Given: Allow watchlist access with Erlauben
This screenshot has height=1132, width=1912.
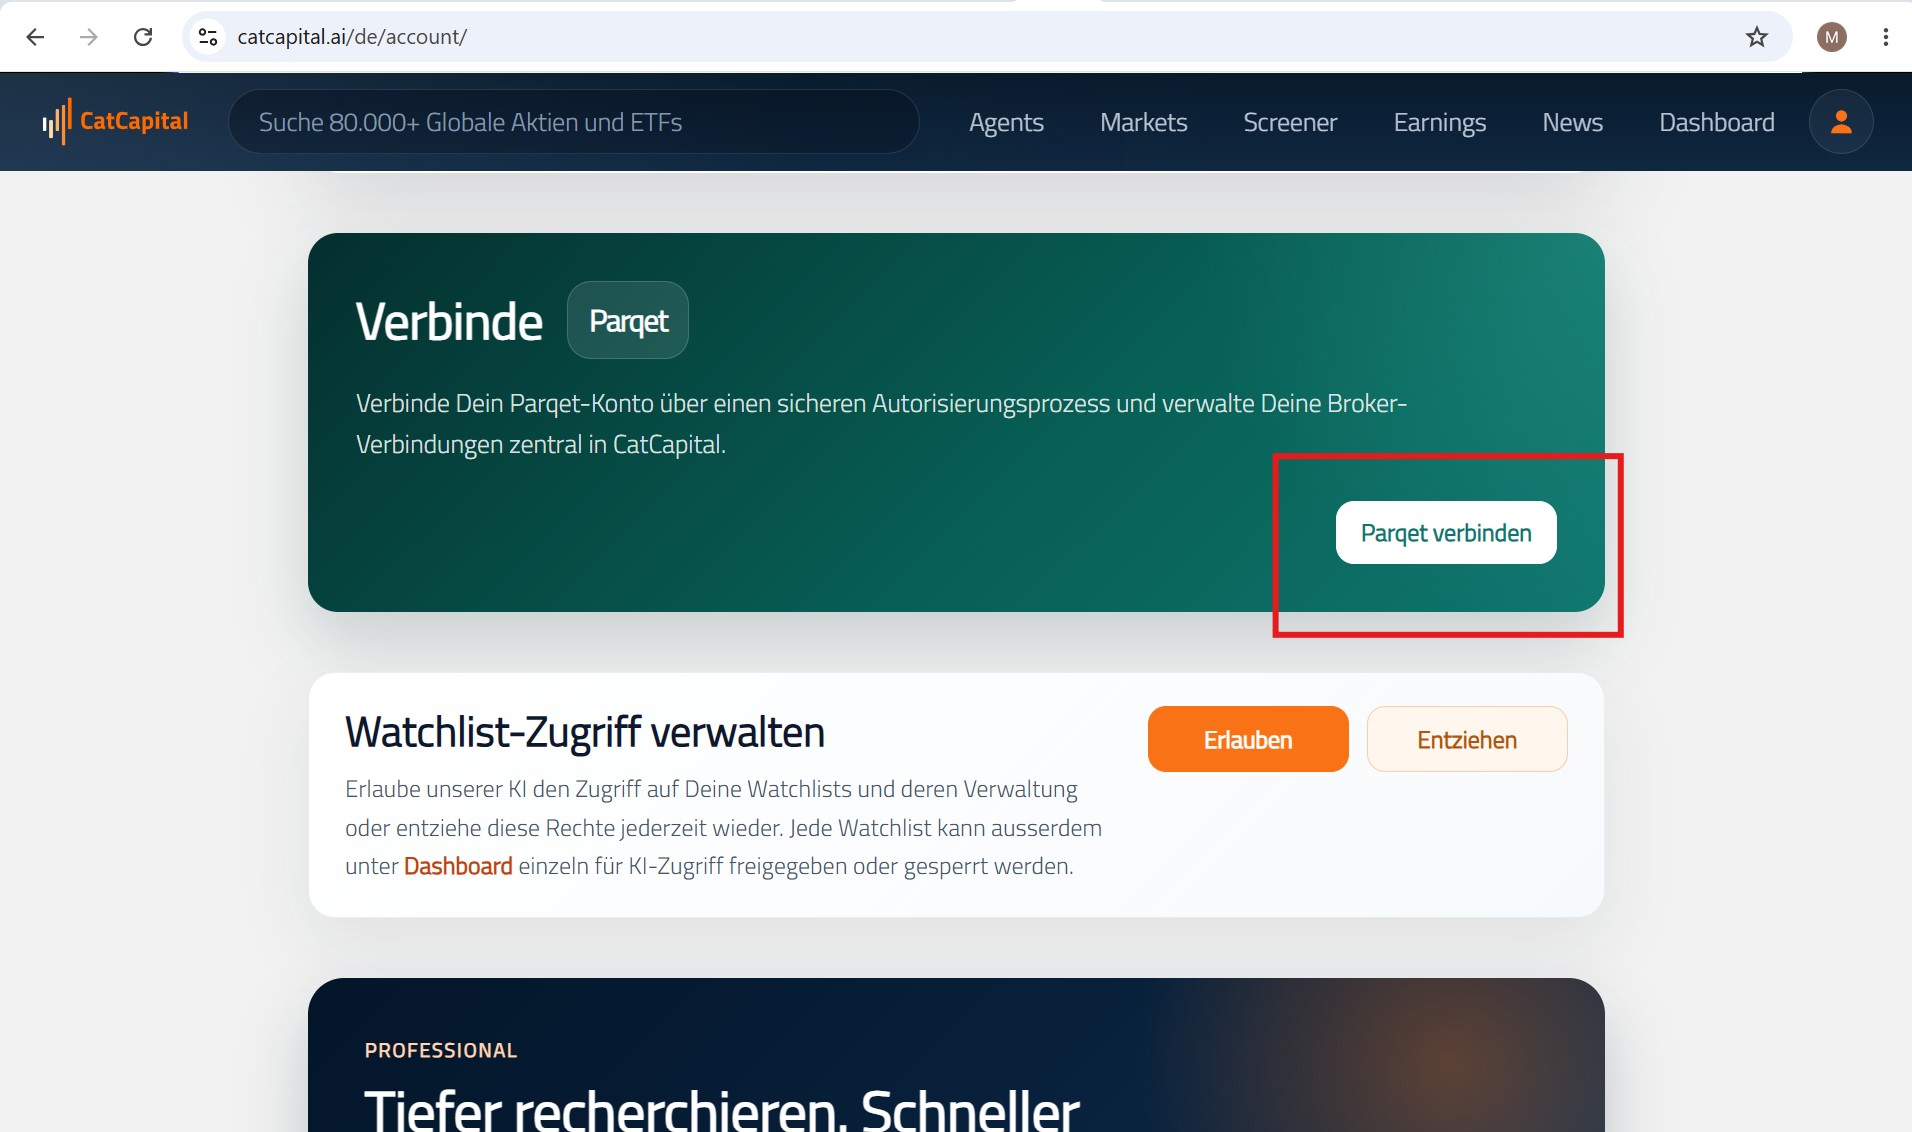Looking at the screenshot, I should 1248,739.
